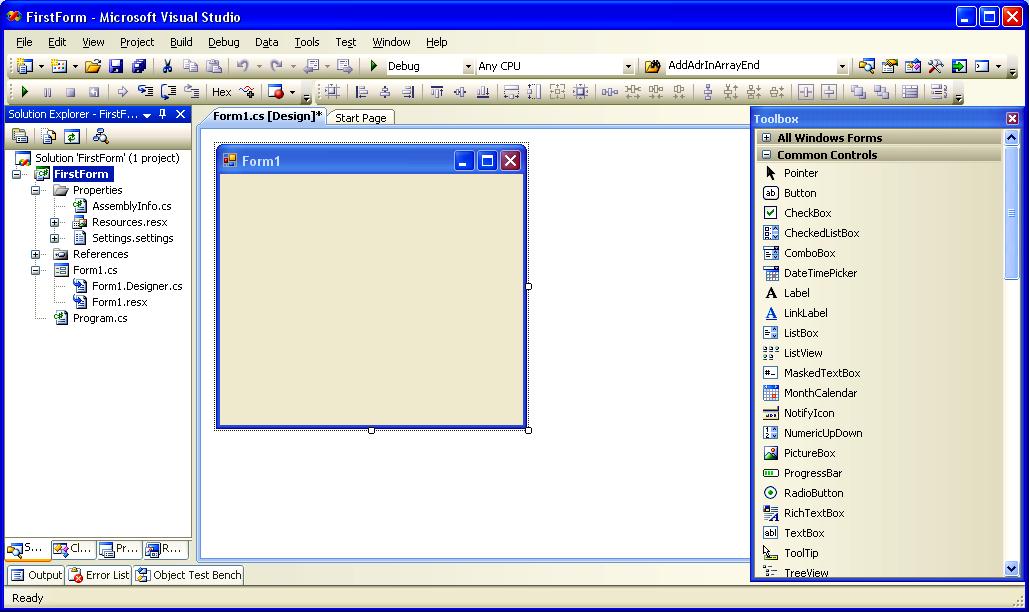
Task: Click the Breakpoints window icon
Action: click(x=276, y=92)
